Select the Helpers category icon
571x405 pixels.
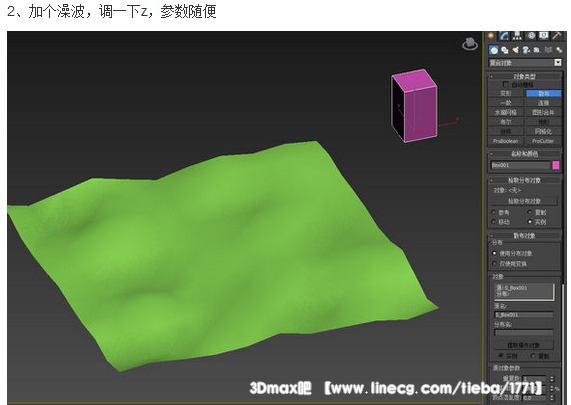[x=537, y=50]
